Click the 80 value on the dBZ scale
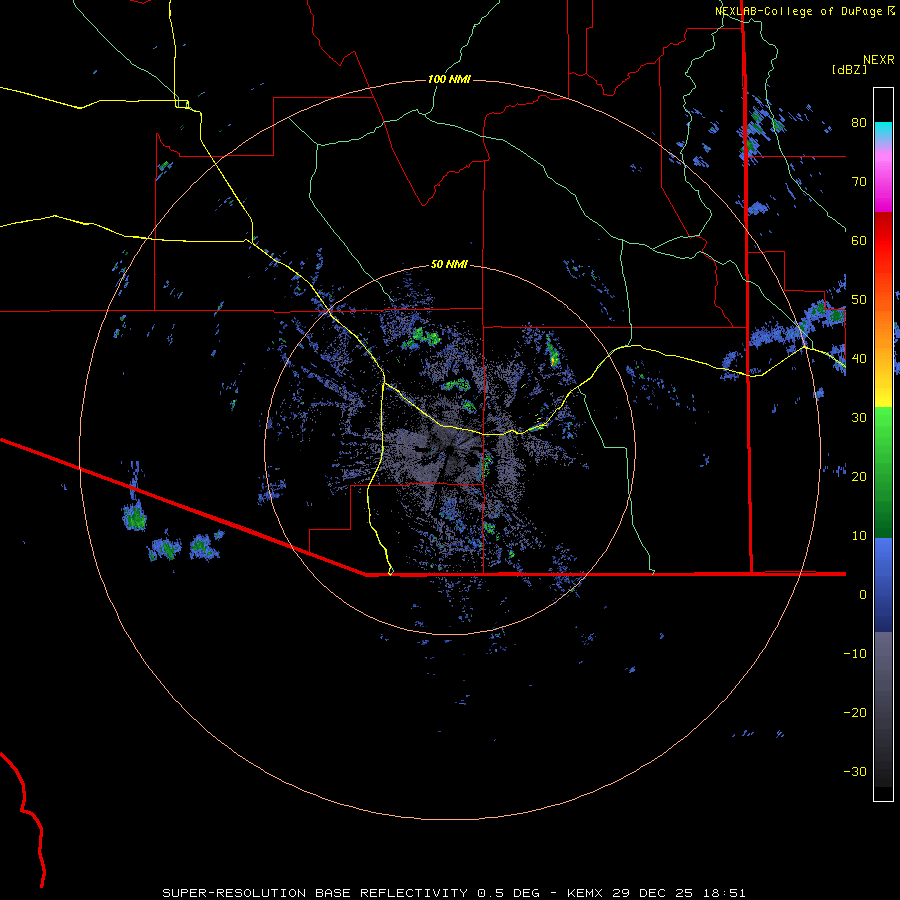This screenshot has height=900, width=900. coord(859,123)
